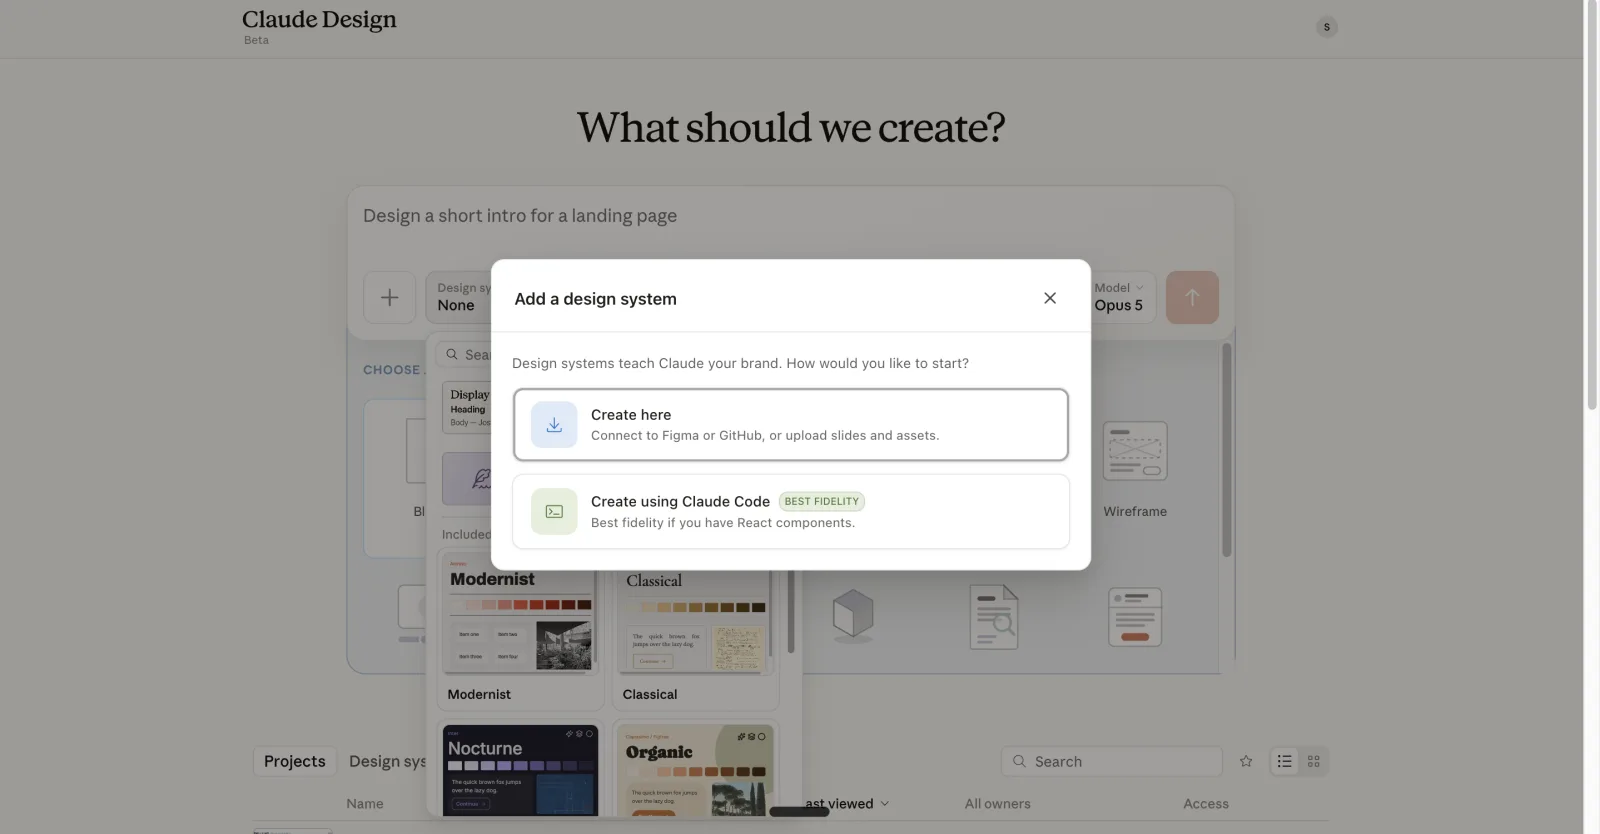This screenshot has height=834, width=1600.
Task: Click the send arrow button
Action: pyautogui.click(x=1192, y=297)
